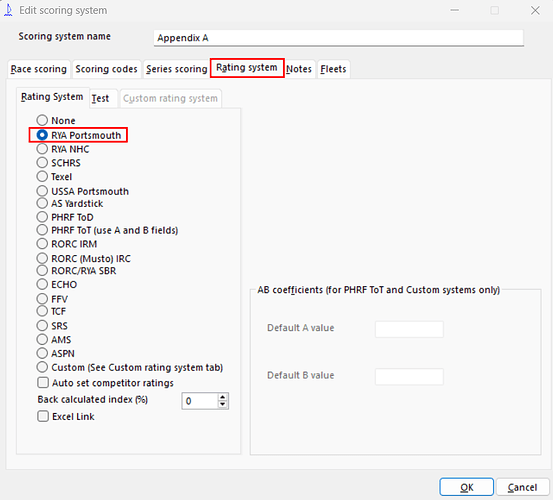Confirm with the OK button

(466, 487)
